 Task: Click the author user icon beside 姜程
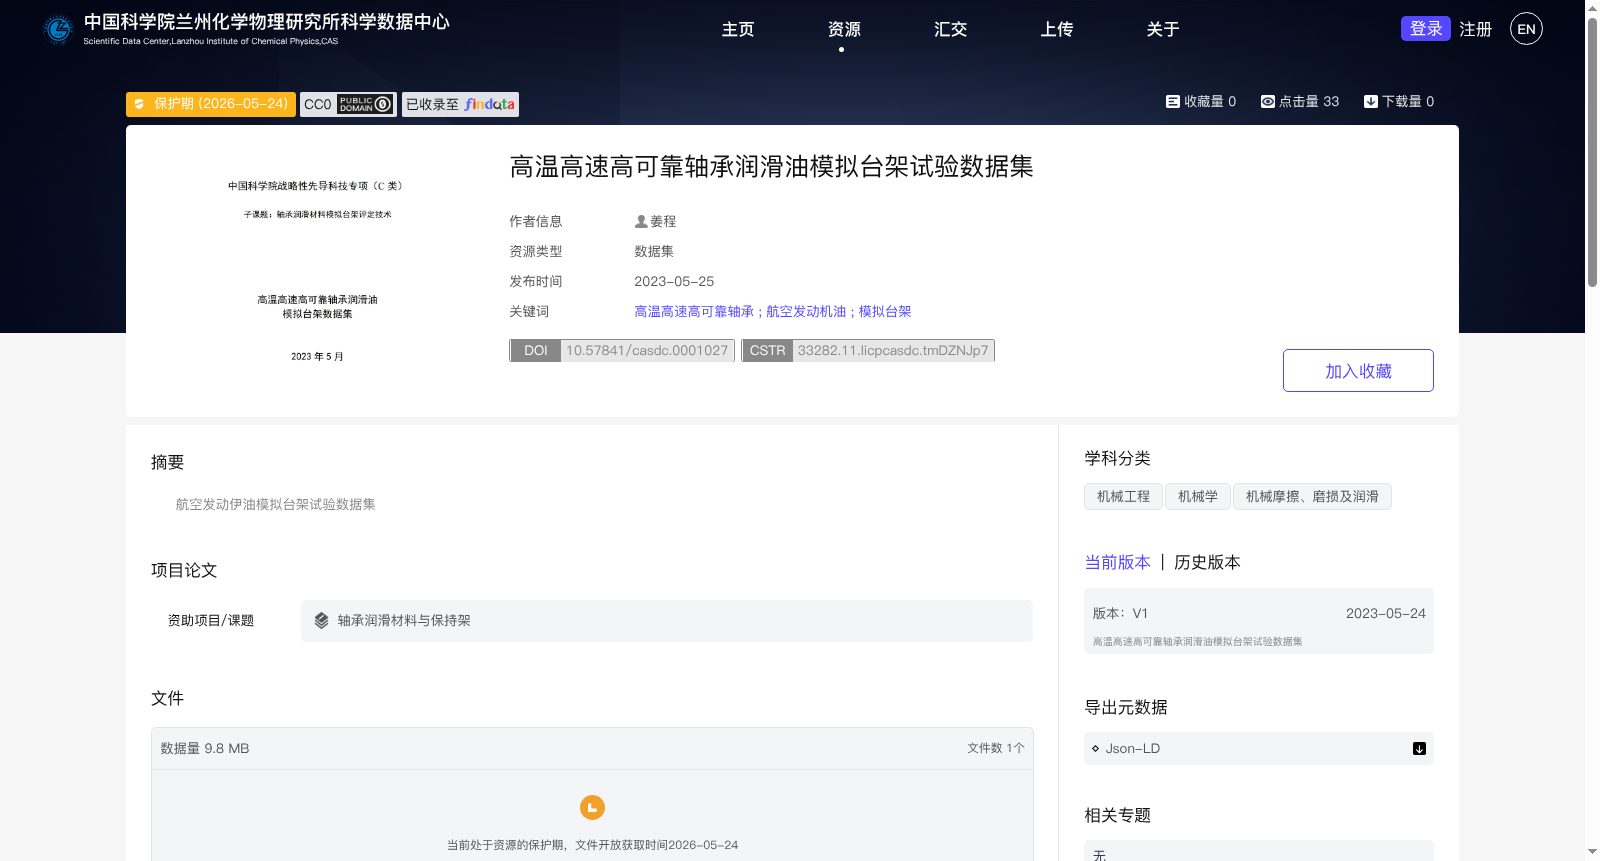click(641, 221)
